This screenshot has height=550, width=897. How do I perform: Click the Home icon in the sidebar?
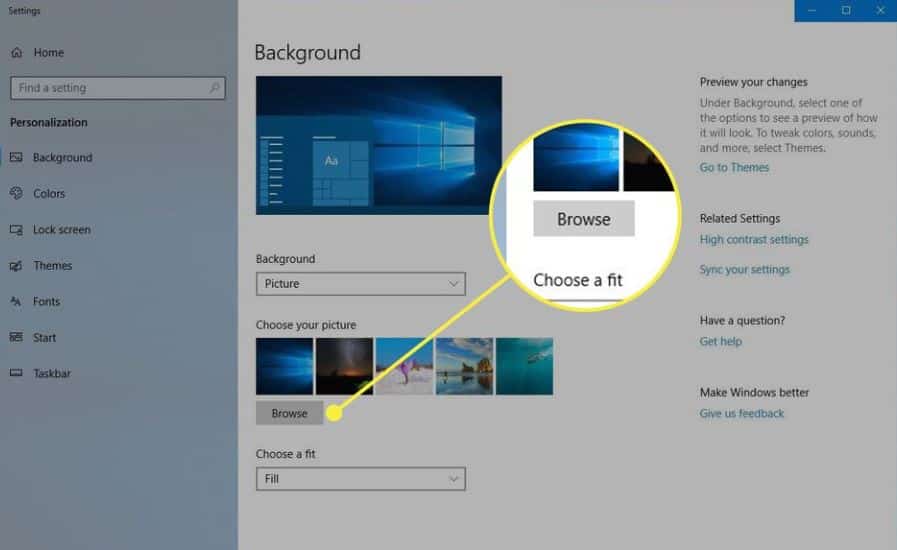click(x=17, y=53)
